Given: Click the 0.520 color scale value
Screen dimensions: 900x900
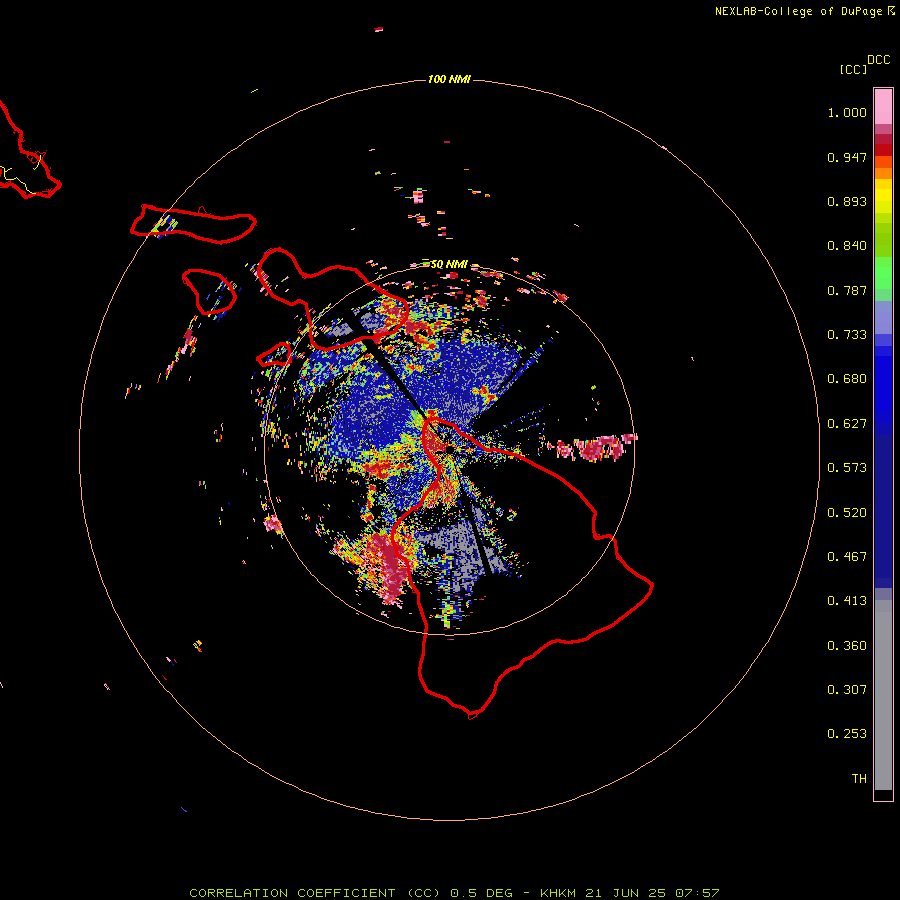Looking at the screenshot, I should (847, 513).
